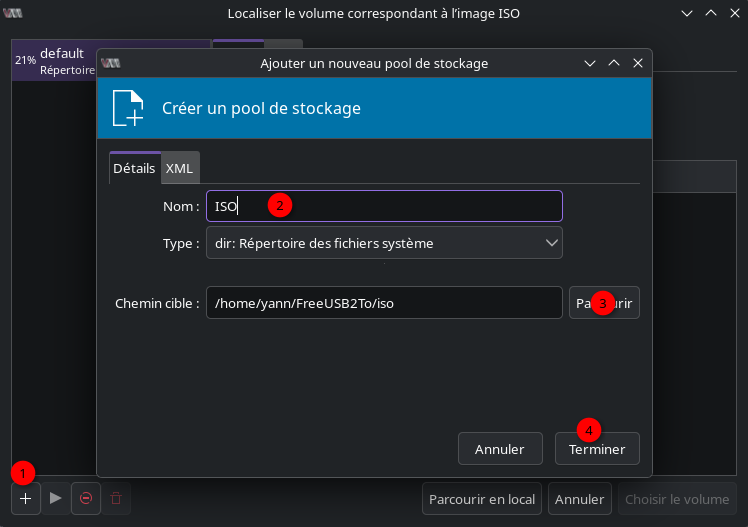Click the app icon in the main window title bar
This screenshot has height=527, width=748.
point(14,14)
